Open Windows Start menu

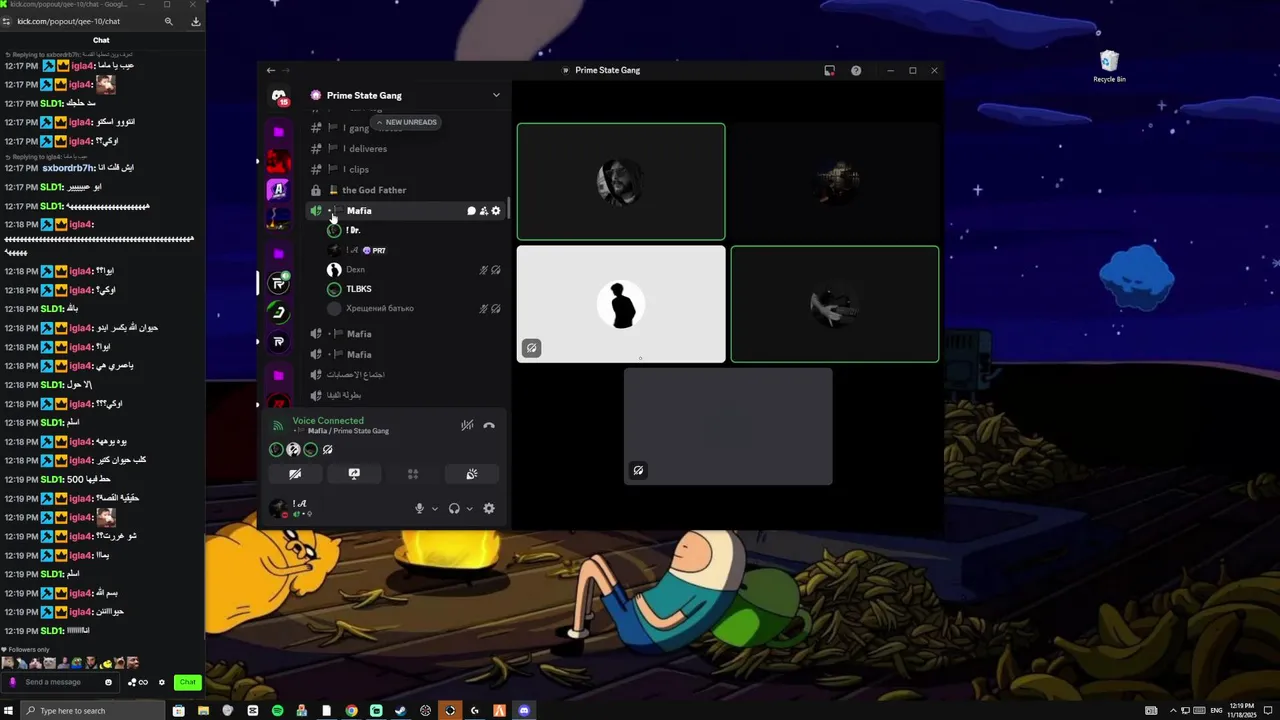point(8,711)
